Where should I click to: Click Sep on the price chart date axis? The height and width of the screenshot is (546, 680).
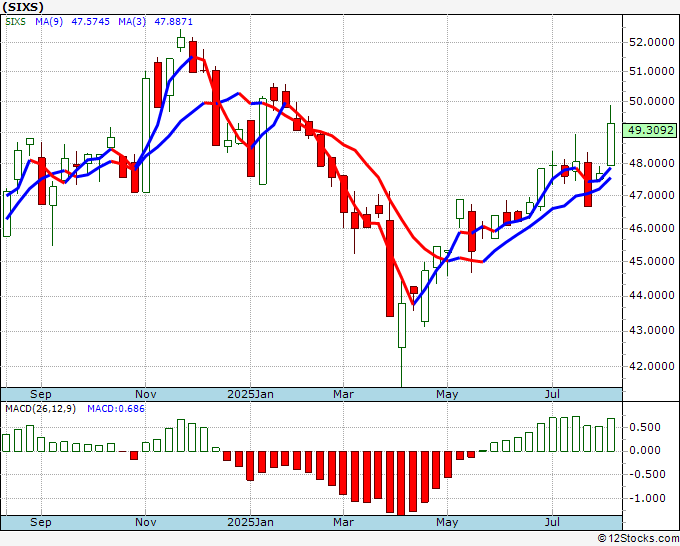point(41,394)
